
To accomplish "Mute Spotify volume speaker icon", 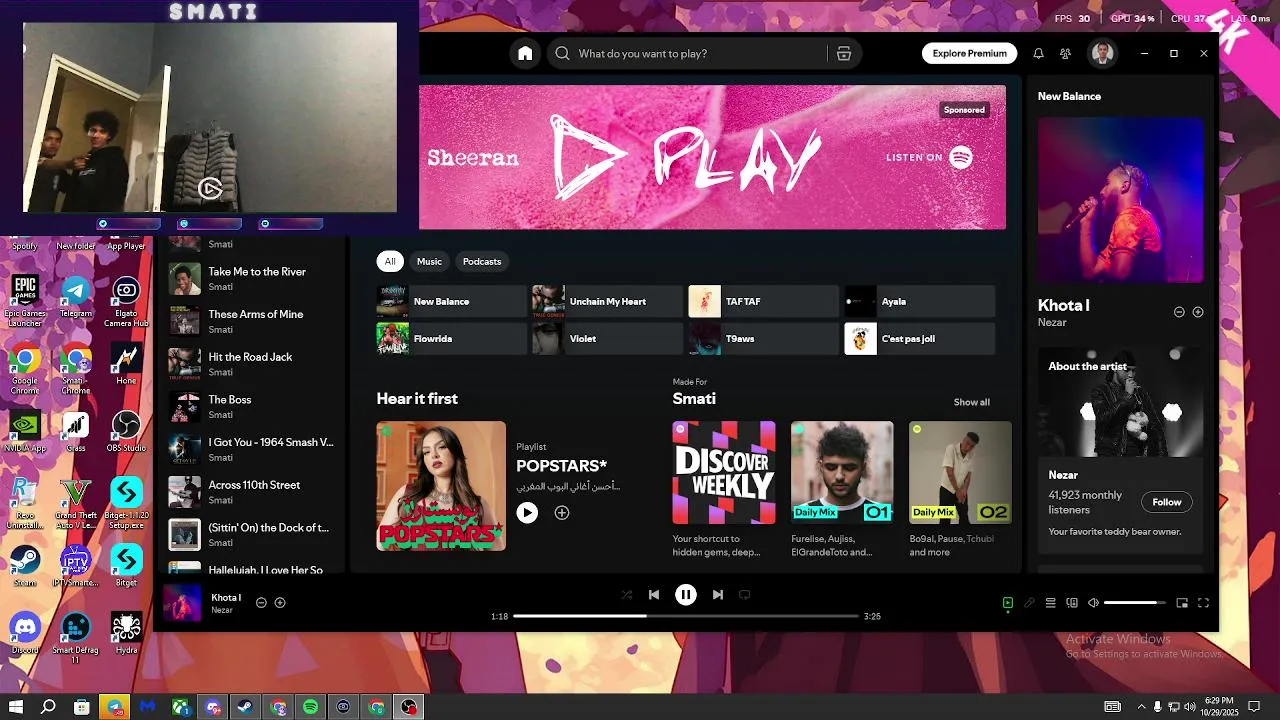I will click(1093, 603).
